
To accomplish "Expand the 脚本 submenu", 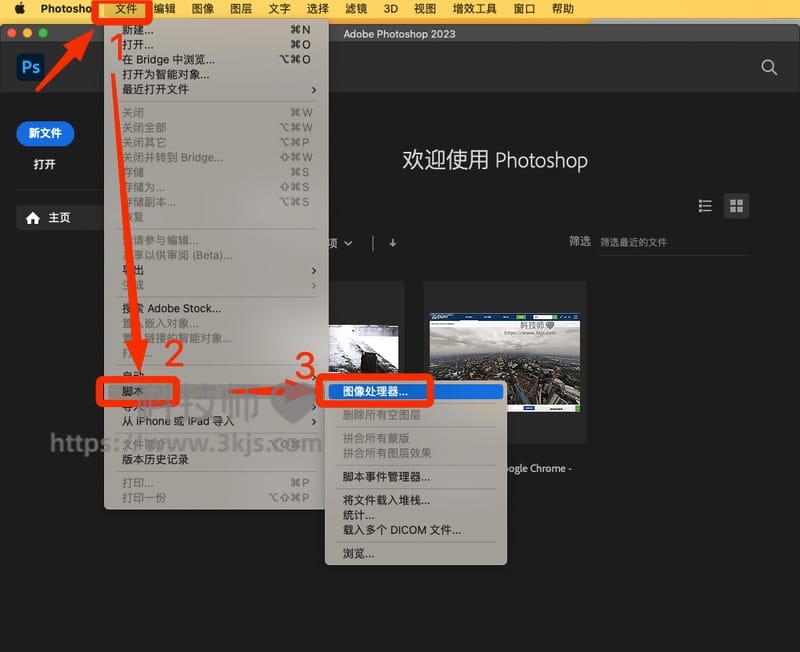I will pos(216,391).
